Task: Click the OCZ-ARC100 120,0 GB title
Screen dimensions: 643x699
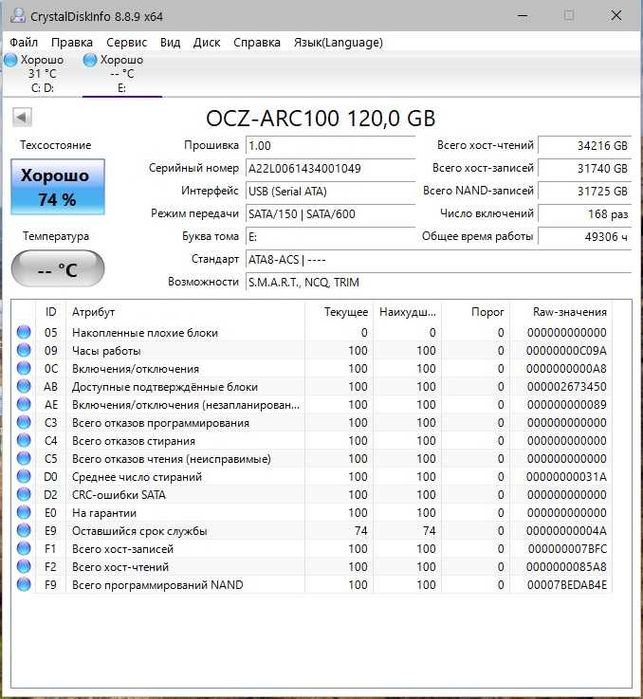Action: pyautogui.click(x=321, y=118)
